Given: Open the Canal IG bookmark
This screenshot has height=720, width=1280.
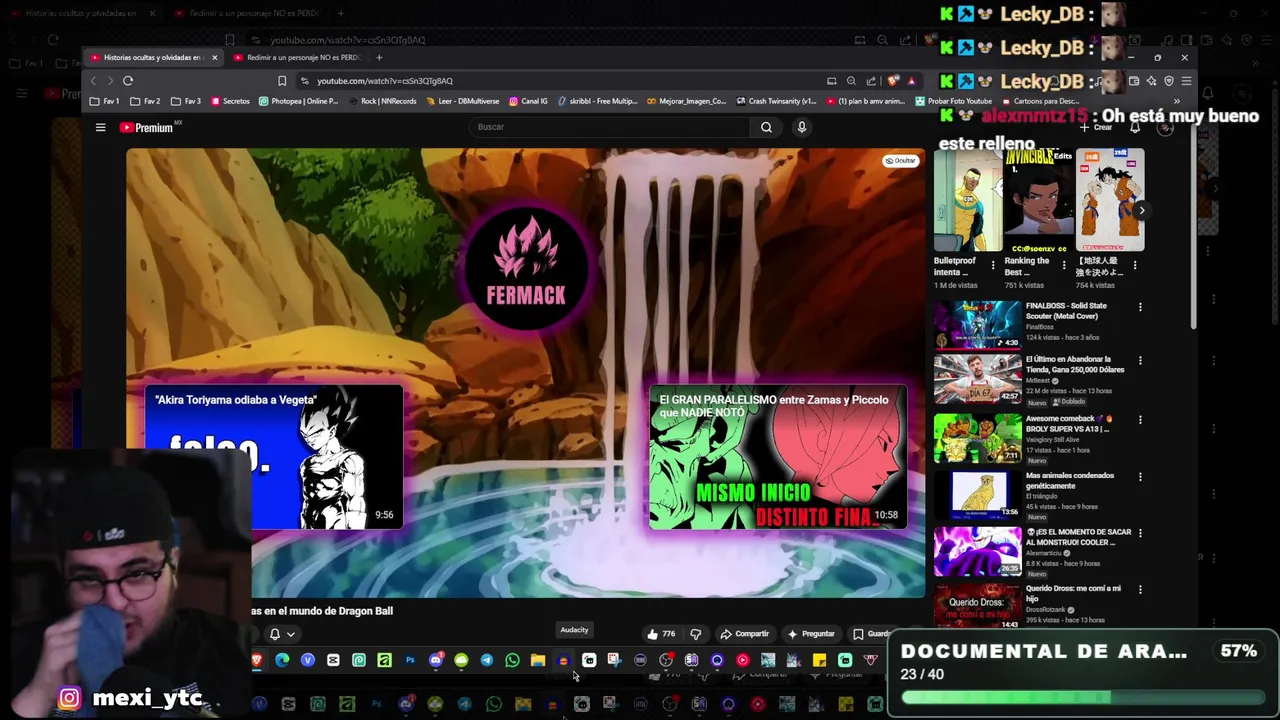Looking at the screenshot, I should click(528, 101).
